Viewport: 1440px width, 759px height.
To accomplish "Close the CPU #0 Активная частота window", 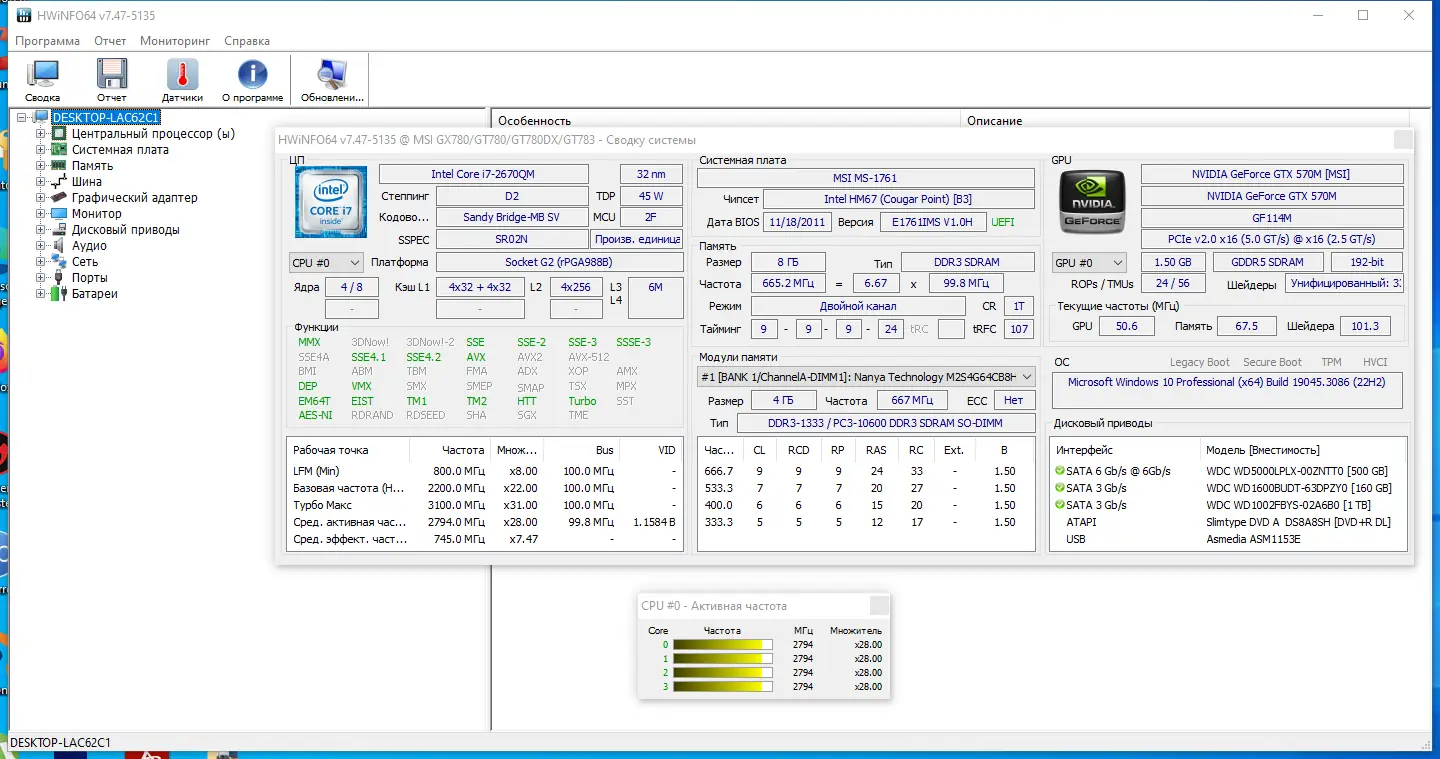I will click(879, 606).
